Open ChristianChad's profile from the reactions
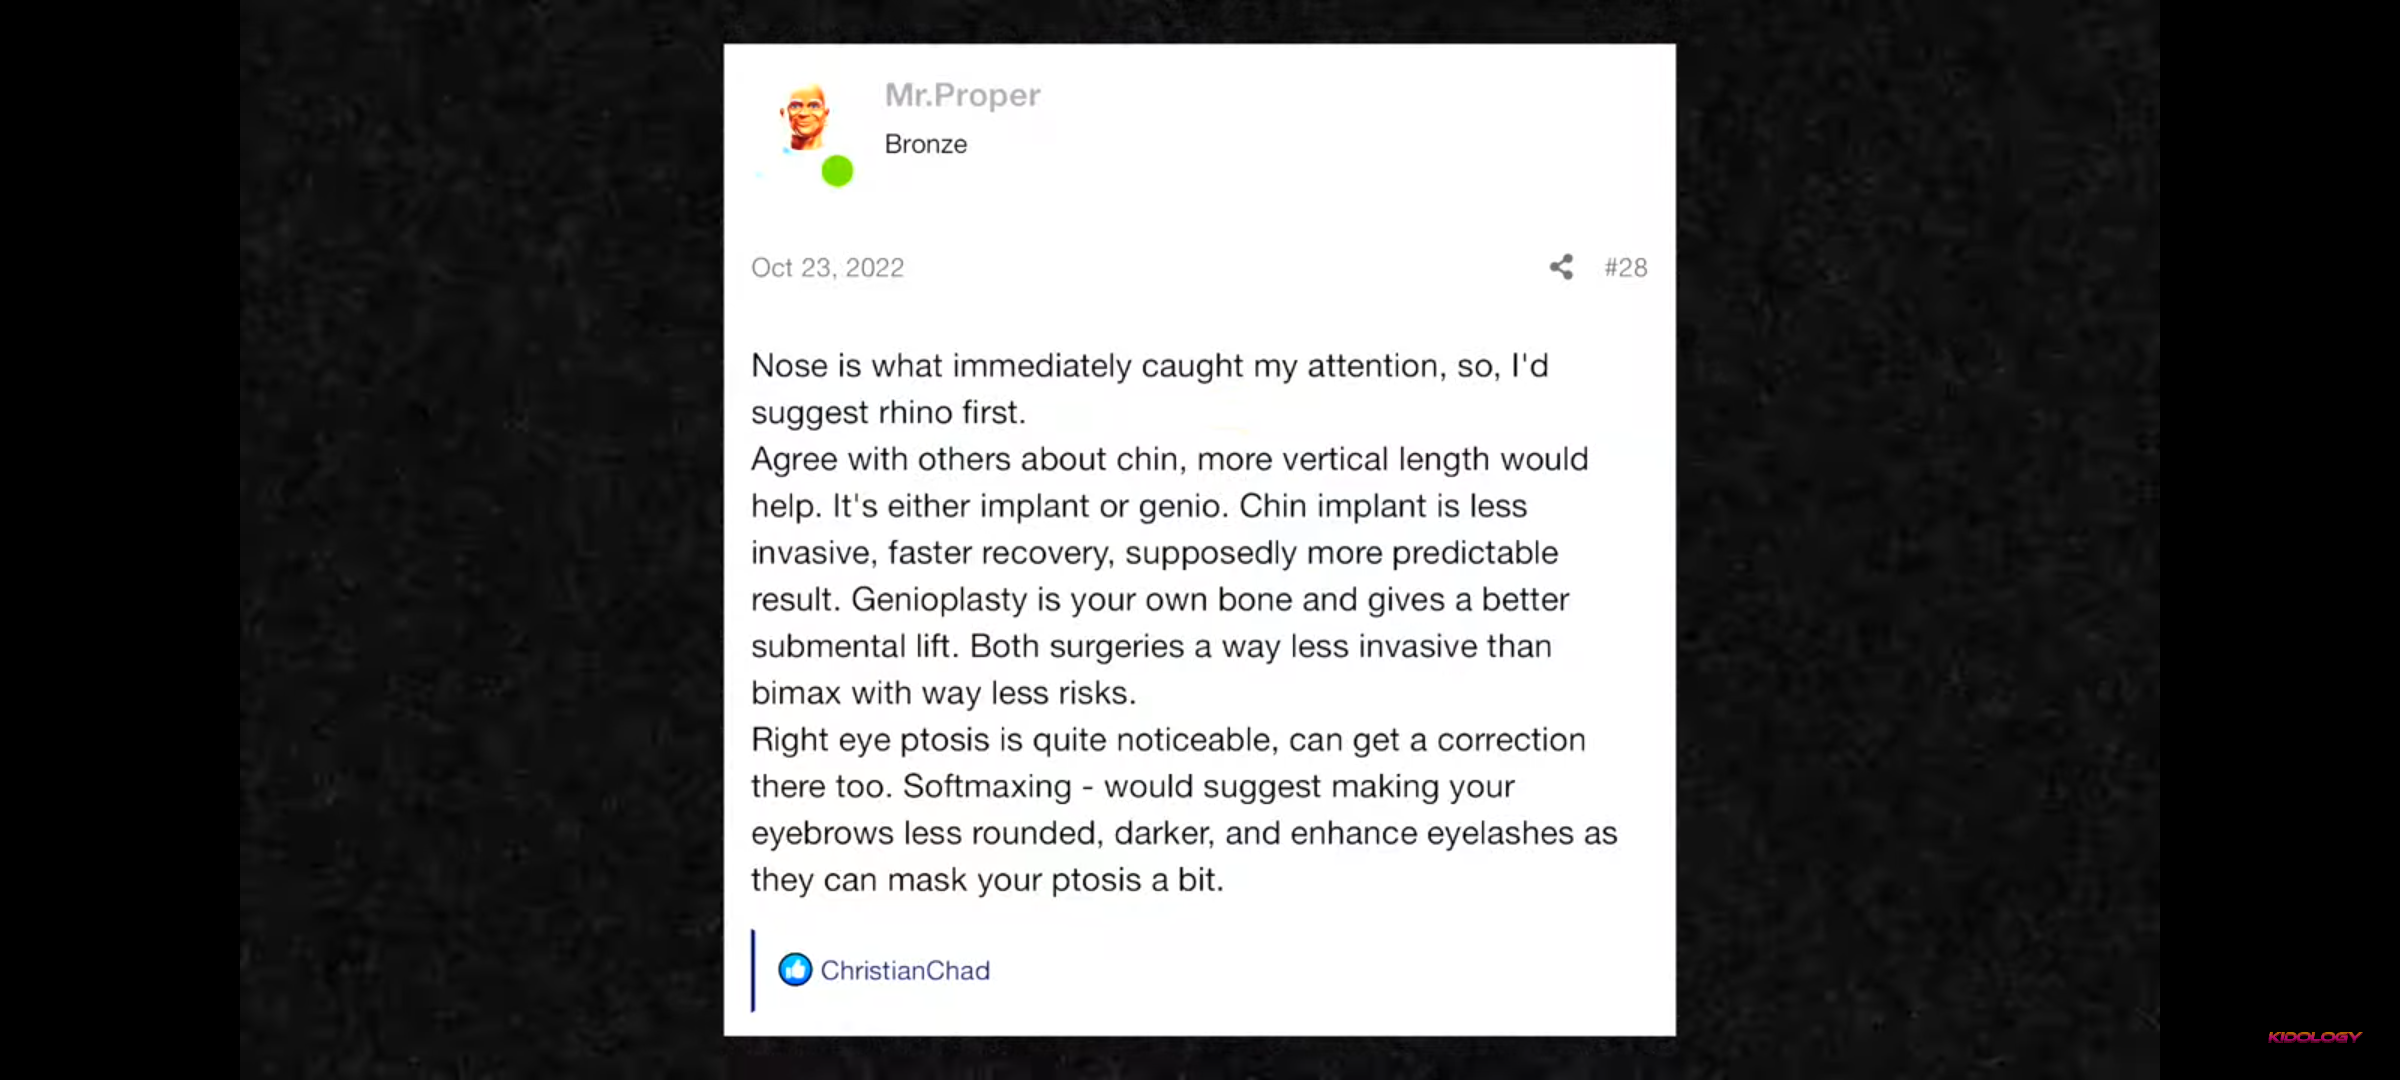Screen dimensions: 2400x1080 coord(905,970)
